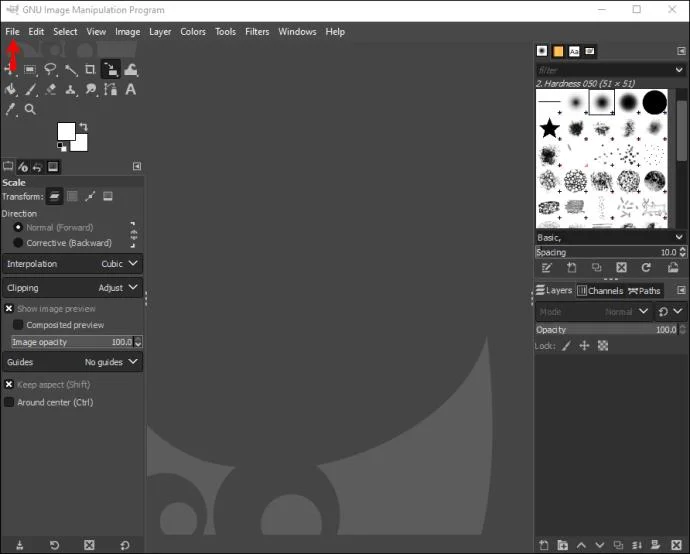Open tool options tab configuration menu
The width and height of the screenshot is (690, 554).
[137, 166]
